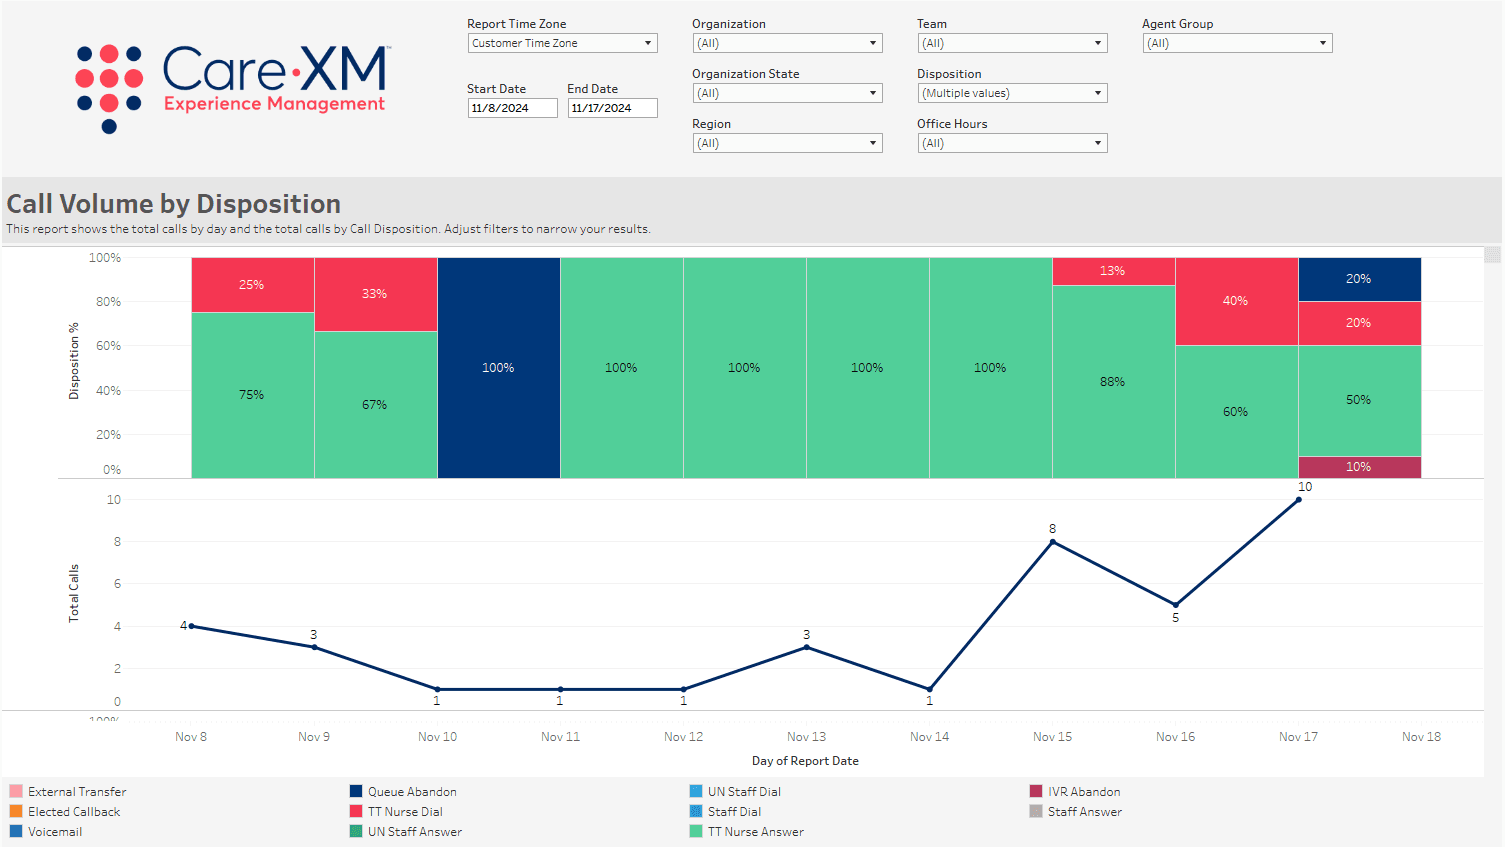Select the Queue Abandon legend swatch
1505x847 pixels.
click(x=356, y=791)
